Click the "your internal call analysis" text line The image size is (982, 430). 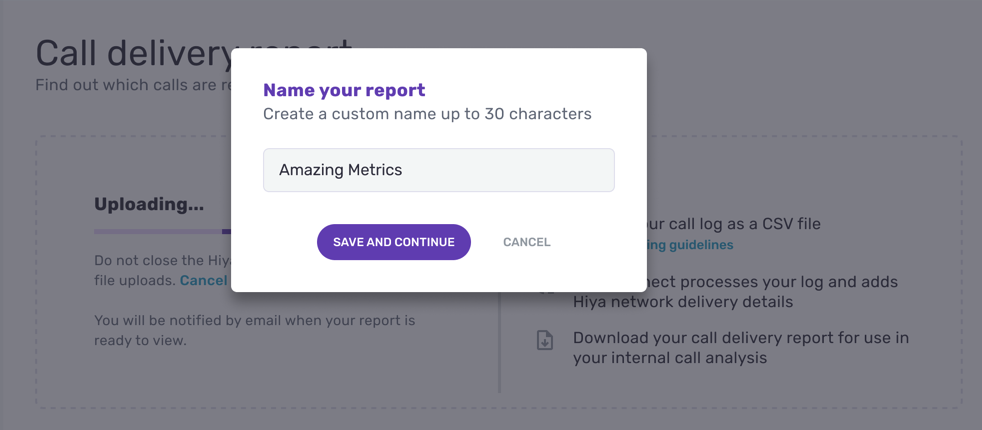(669, 358)
